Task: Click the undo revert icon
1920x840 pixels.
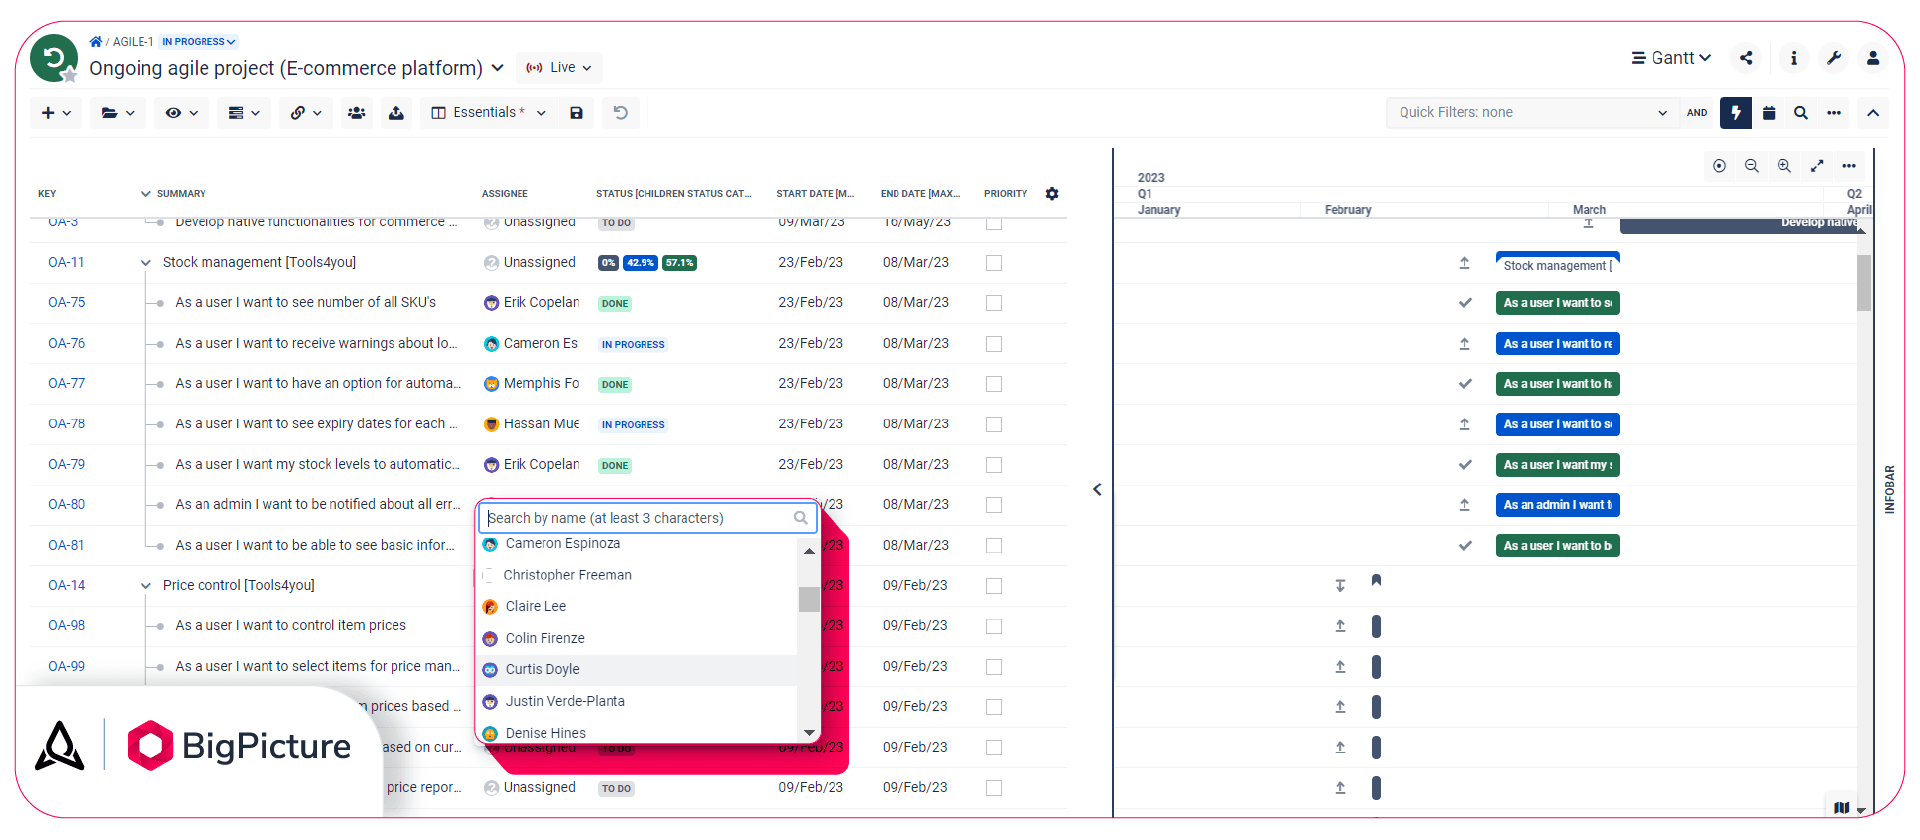Action: tap(620, 113)
